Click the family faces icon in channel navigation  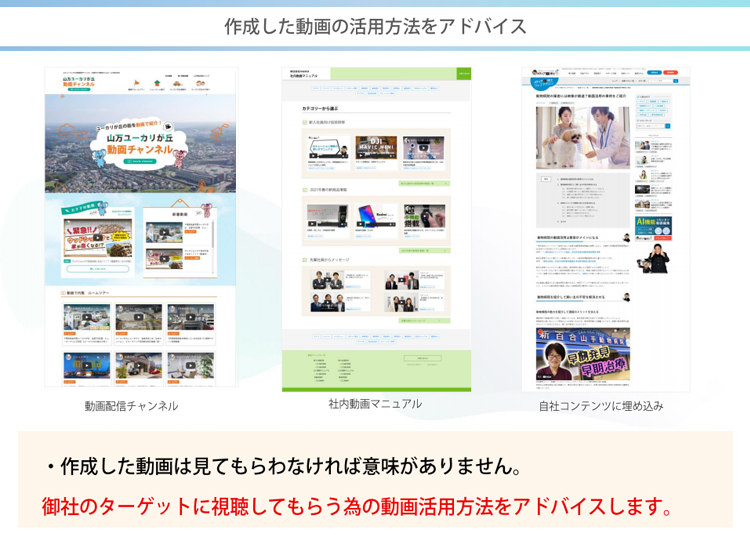[x=200, y=83]
